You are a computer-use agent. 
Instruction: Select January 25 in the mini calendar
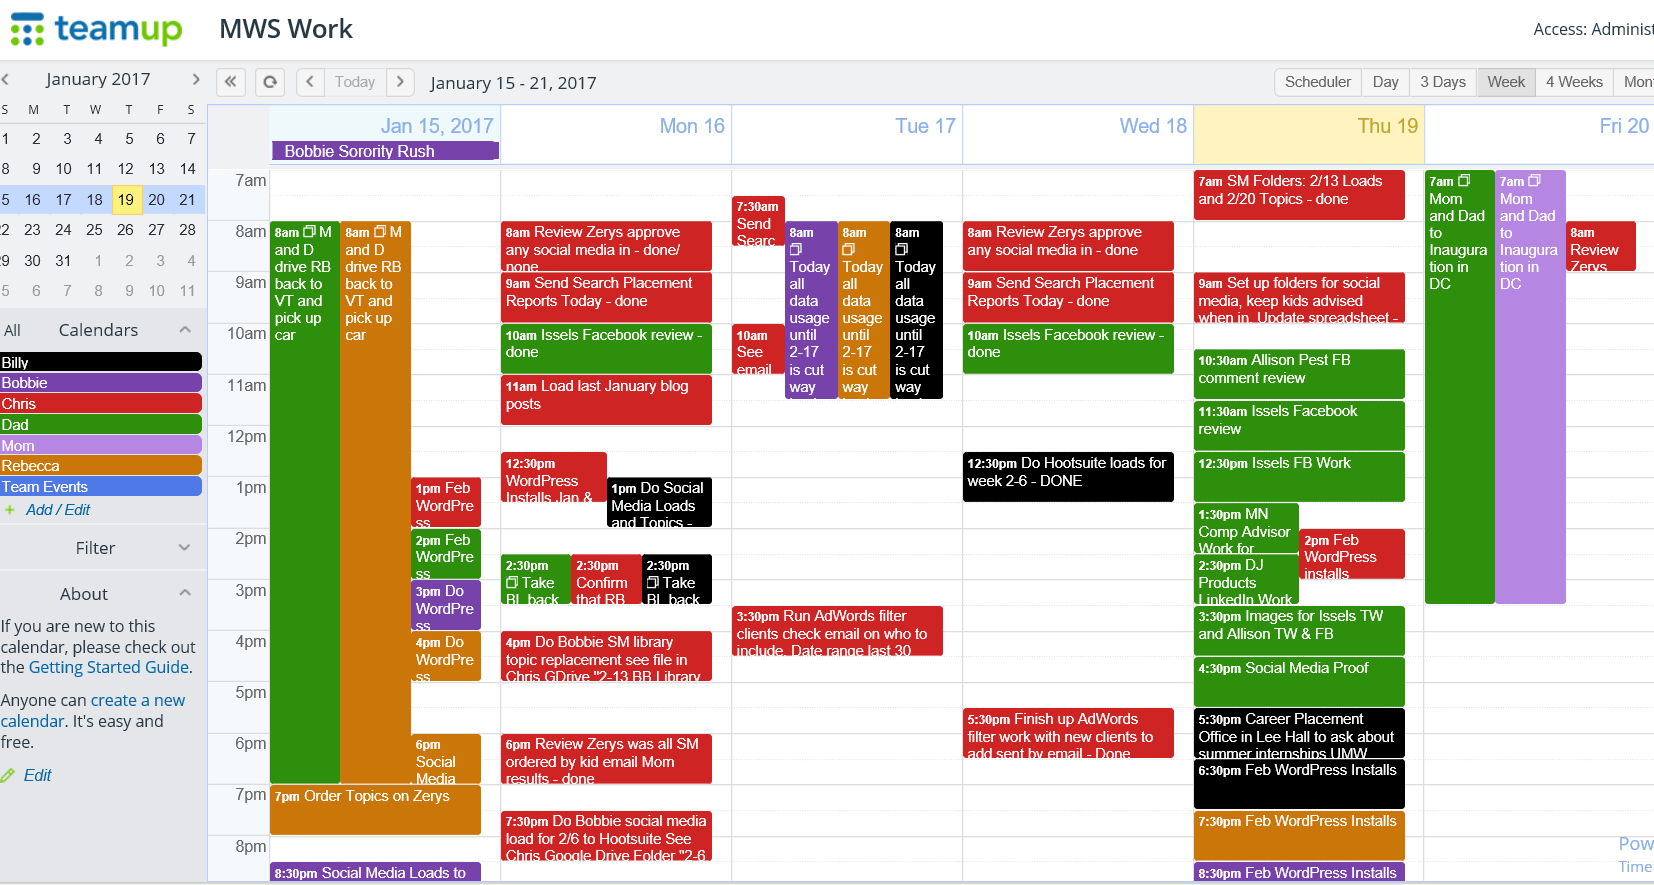[94, 230]
